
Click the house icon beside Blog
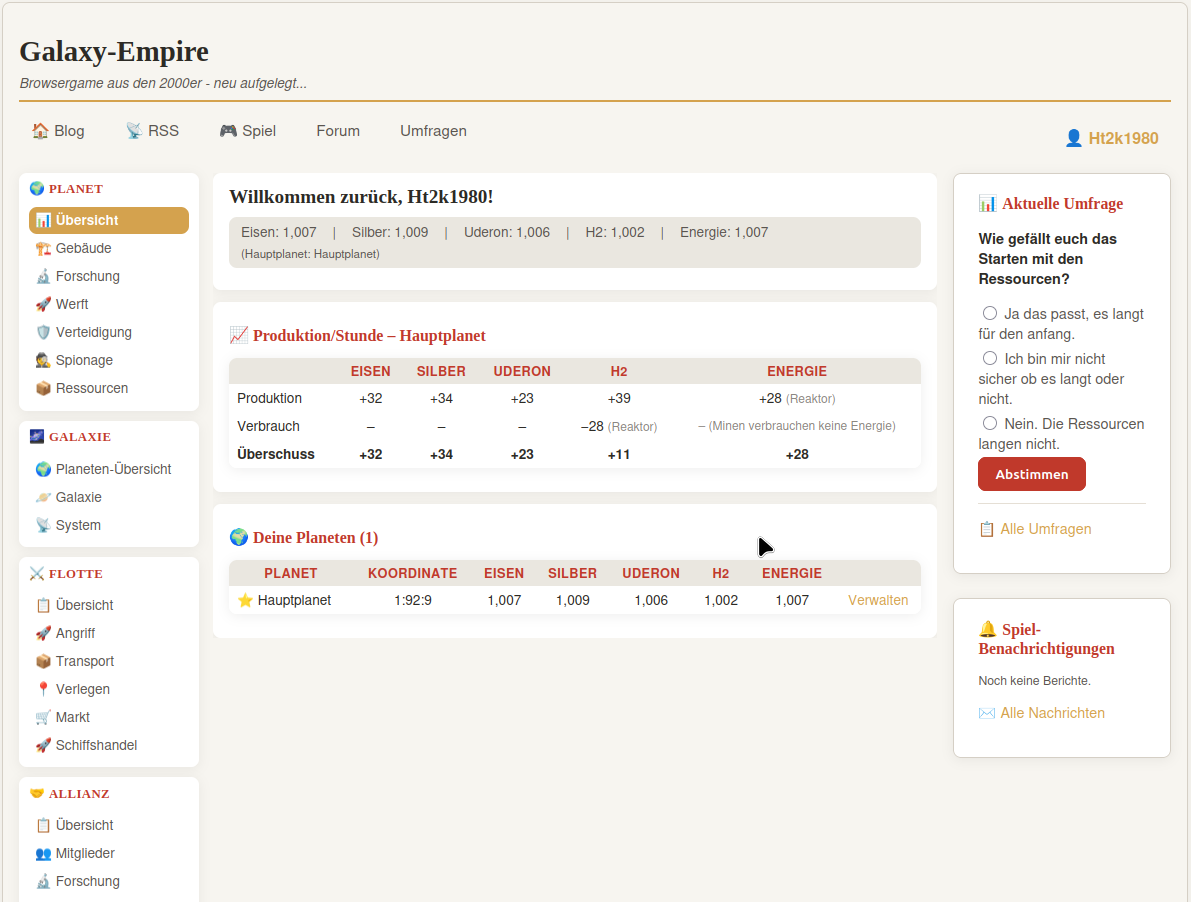(x=40, y=131)
